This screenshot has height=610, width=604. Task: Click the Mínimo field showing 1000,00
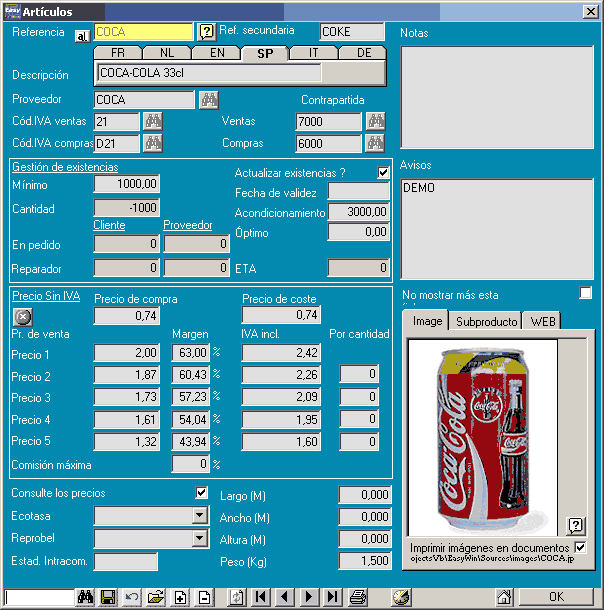point(126,184)
